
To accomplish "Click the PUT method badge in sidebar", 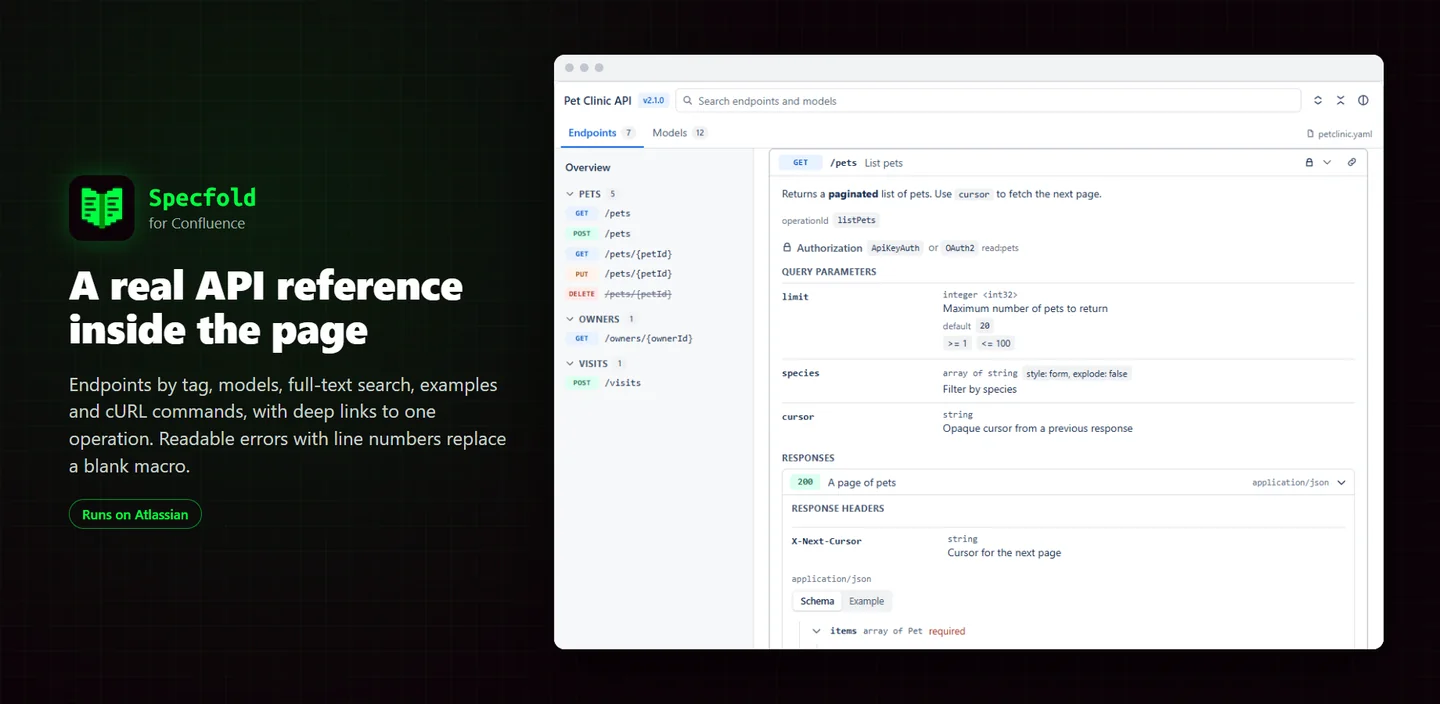I will [582, 274].
